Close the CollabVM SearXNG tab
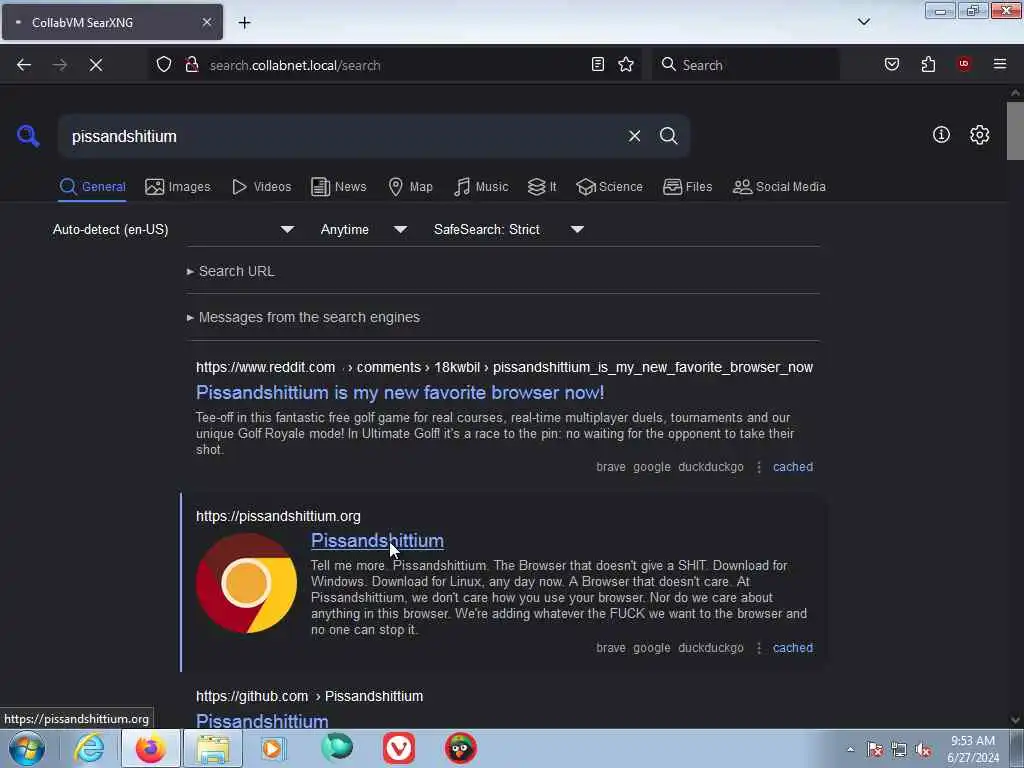This screenshot has height=768, width=1024. (207, 22)
